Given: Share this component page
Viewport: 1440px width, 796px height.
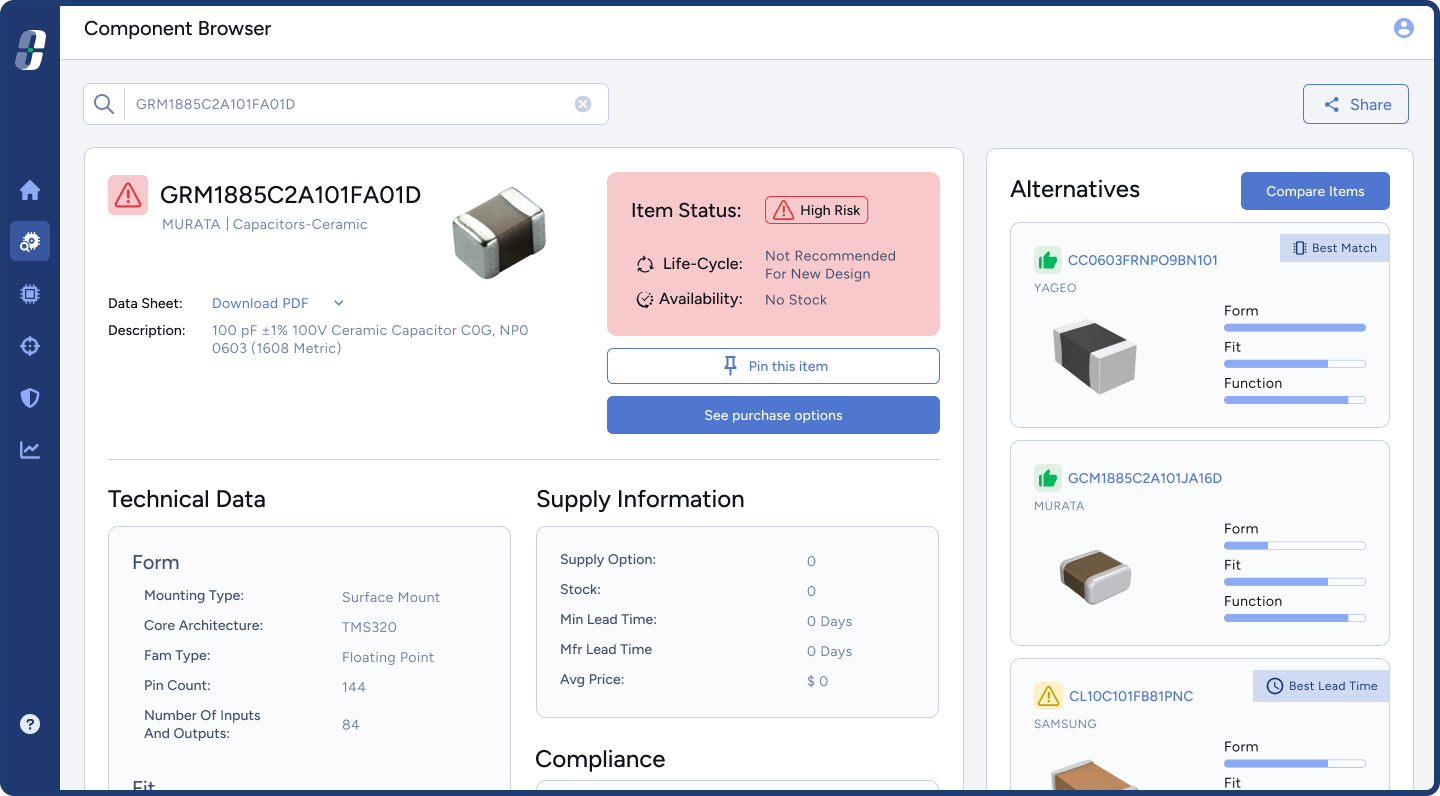Looking at the screenshot, I should [x=1356, y=104].
